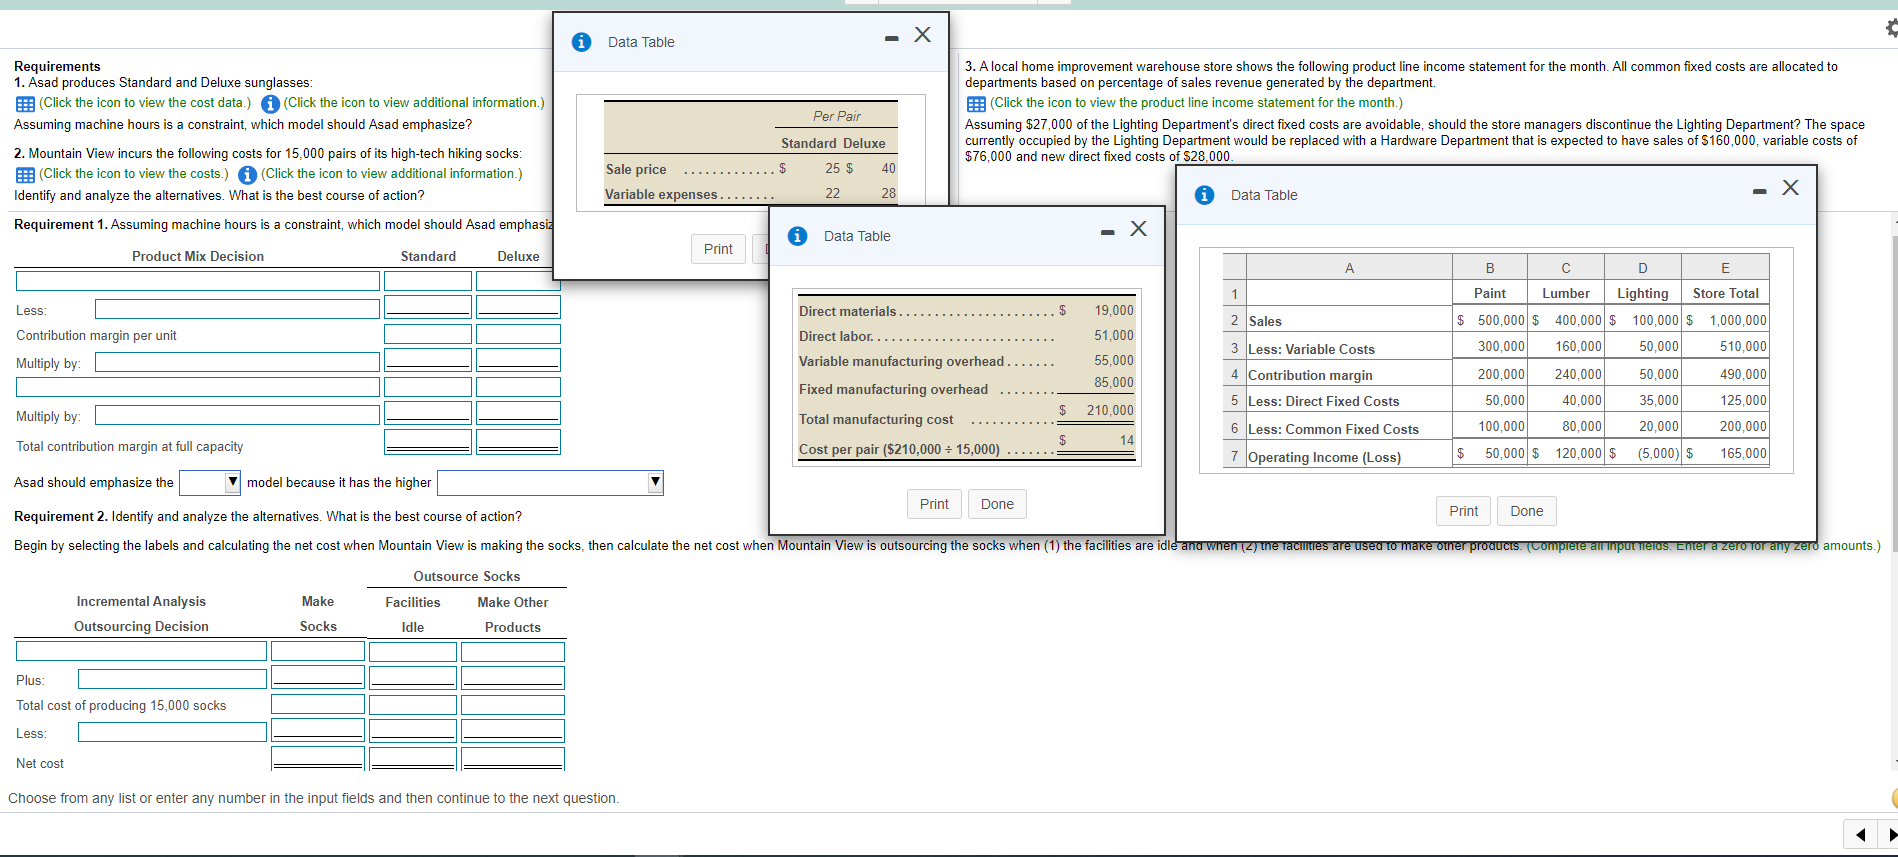The width and height of the screenshot is (1898, 857).
Task: Click the 'Less:' label input field in product mix
Action: coord(237,309)
